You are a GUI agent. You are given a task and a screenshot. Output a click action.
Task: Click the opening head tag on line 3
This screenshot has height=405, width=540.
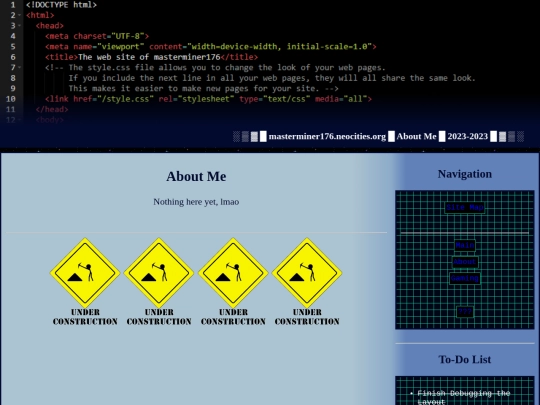50,25
